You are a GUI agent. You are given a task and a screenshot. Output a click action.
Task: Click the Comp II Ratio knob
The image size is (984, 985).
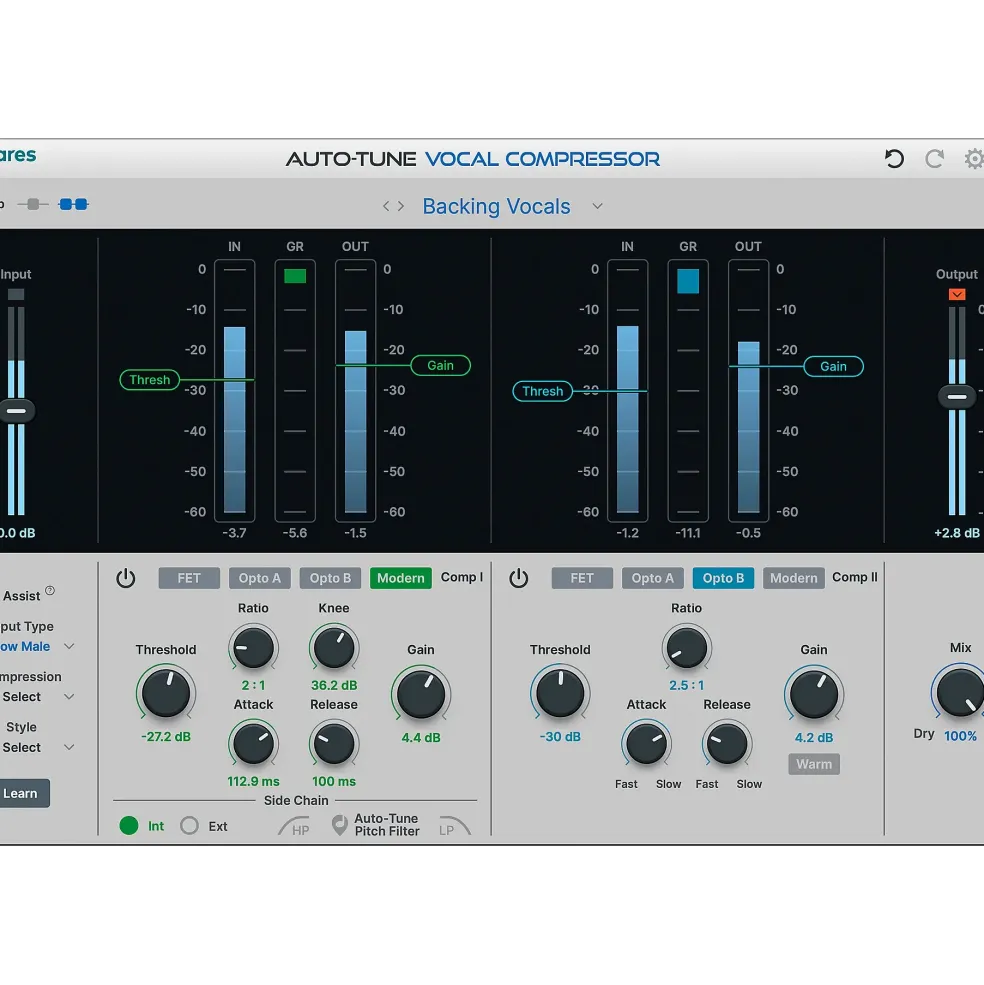[x=686, y=648]
